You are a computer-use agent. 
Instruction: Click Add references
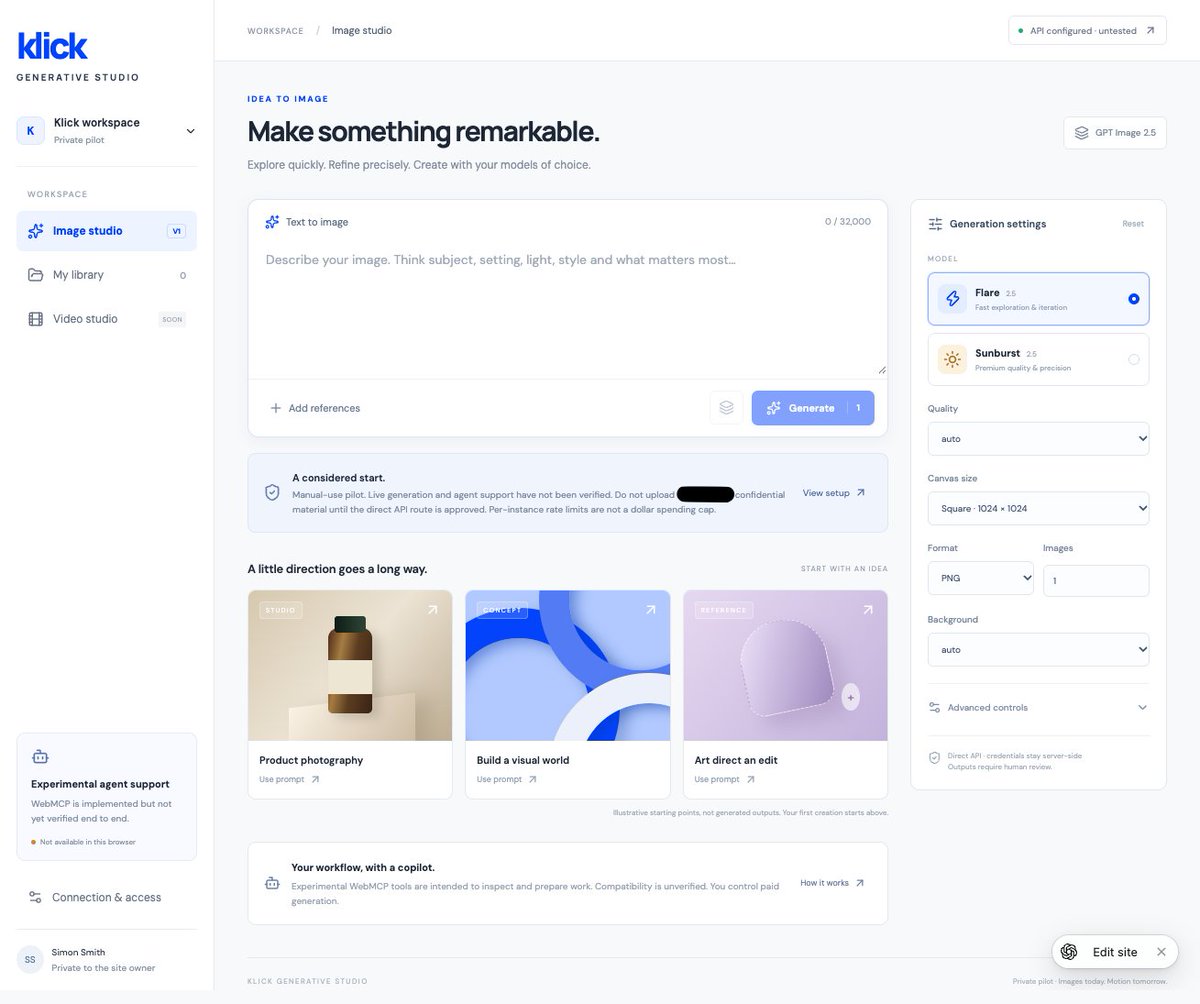315,408
